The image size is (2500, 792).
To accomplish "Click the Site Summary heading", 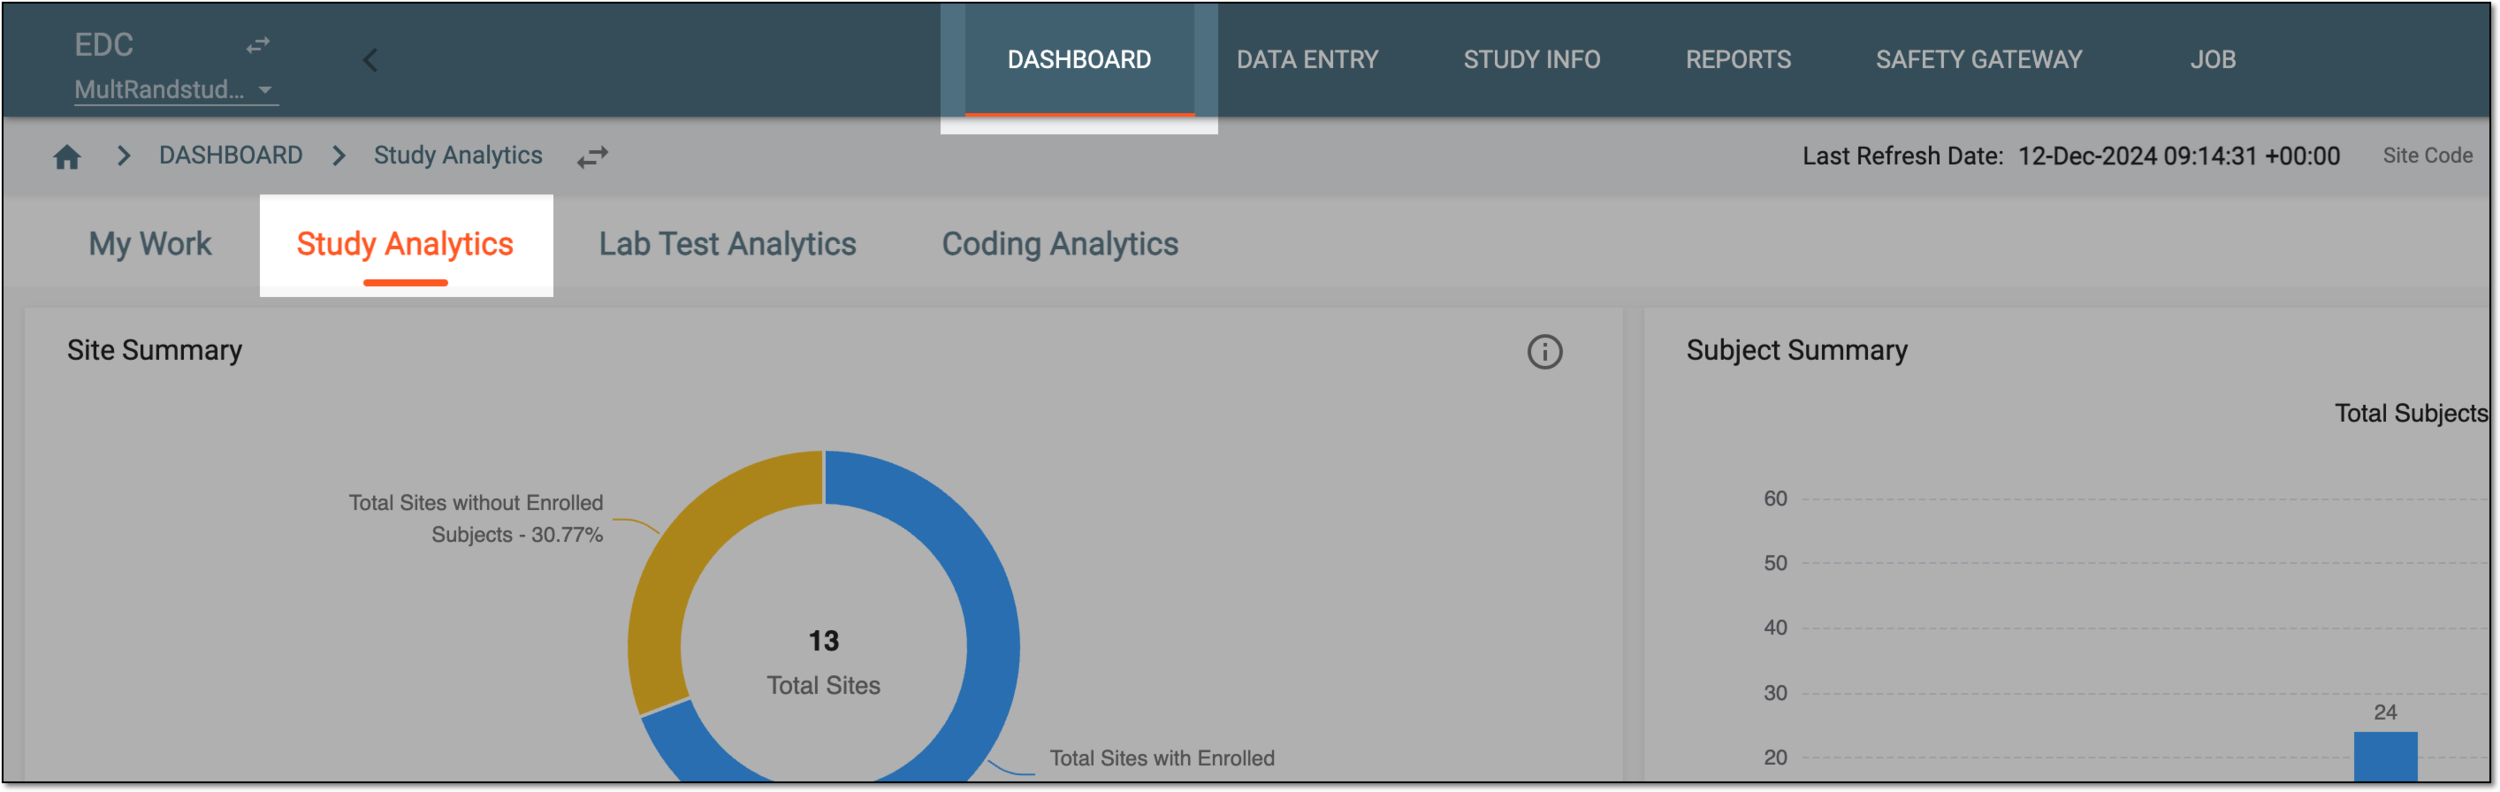I will point(155,351).
